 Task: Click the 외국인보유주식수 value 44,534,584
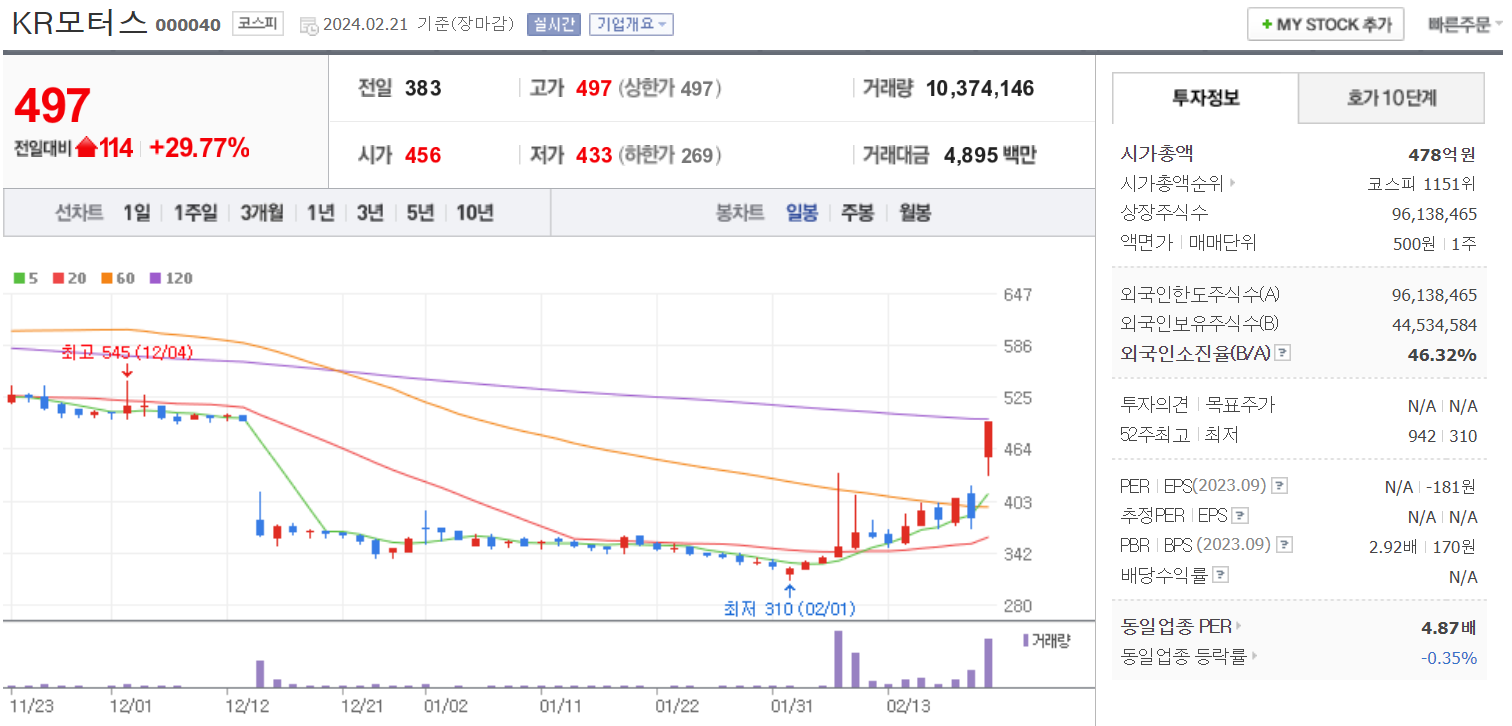(1434, 324)
